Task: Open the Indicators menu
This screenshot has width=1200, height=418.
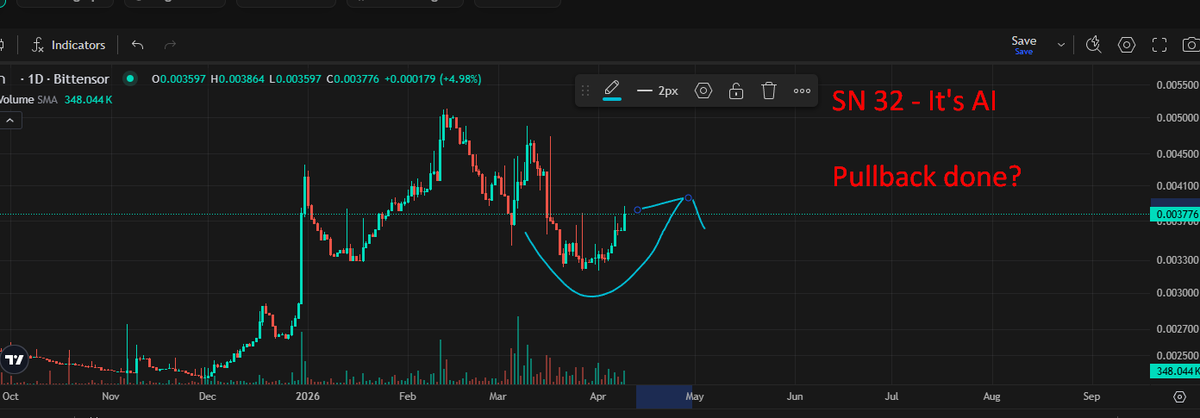Action: [68, 45]
